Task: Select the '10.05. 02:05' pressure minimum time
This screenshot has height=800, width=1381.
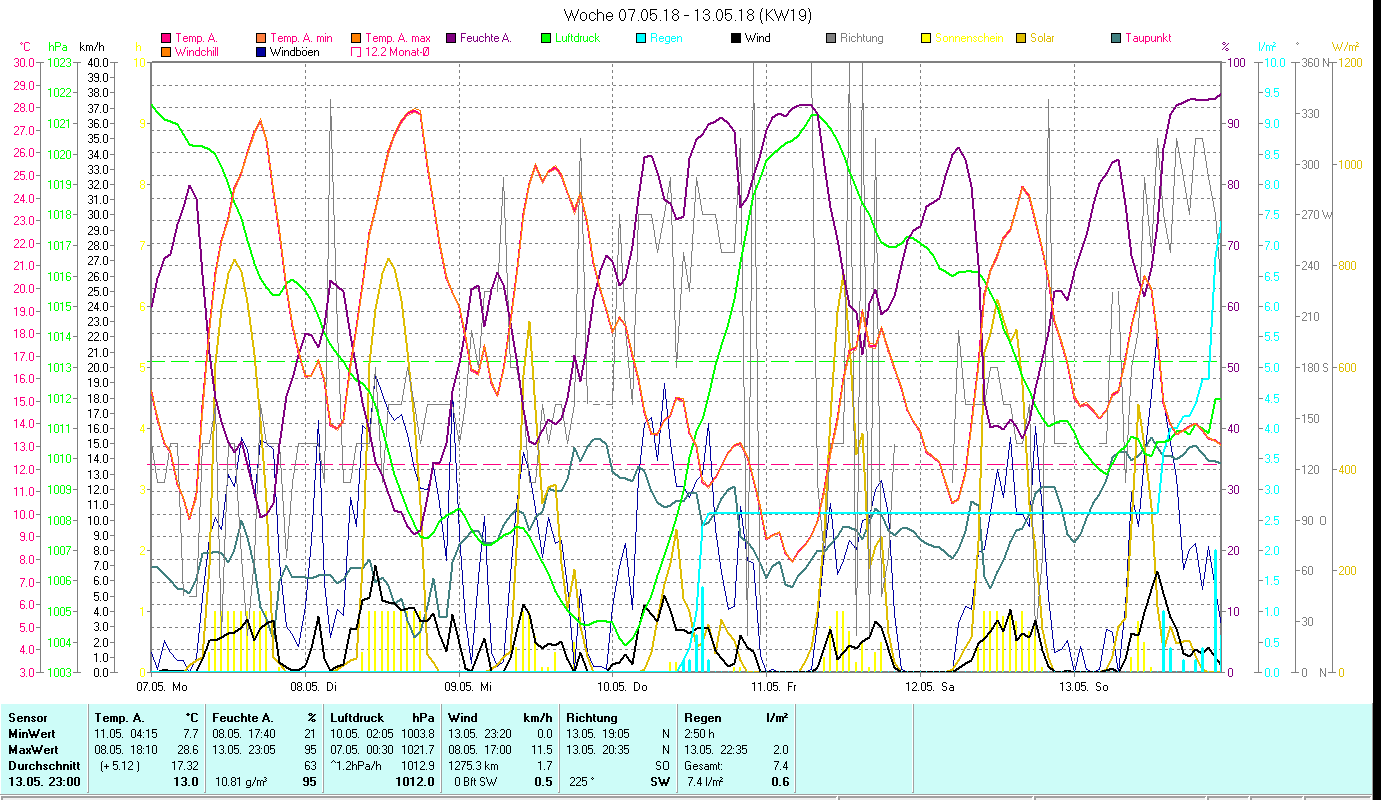Action: pyautogui.click(x=361, y=734)
